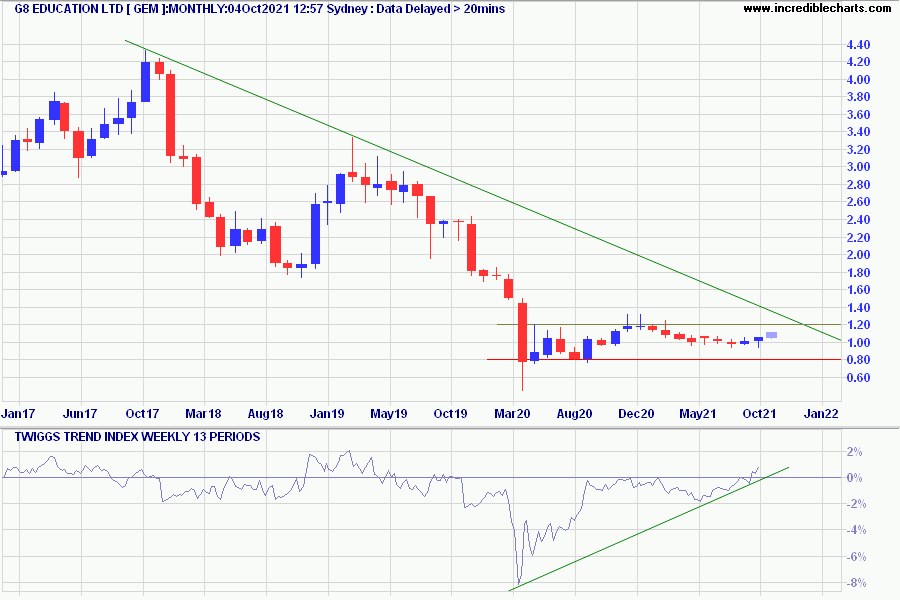Click the Dec20 date axis label

click(x=637, y=413)
